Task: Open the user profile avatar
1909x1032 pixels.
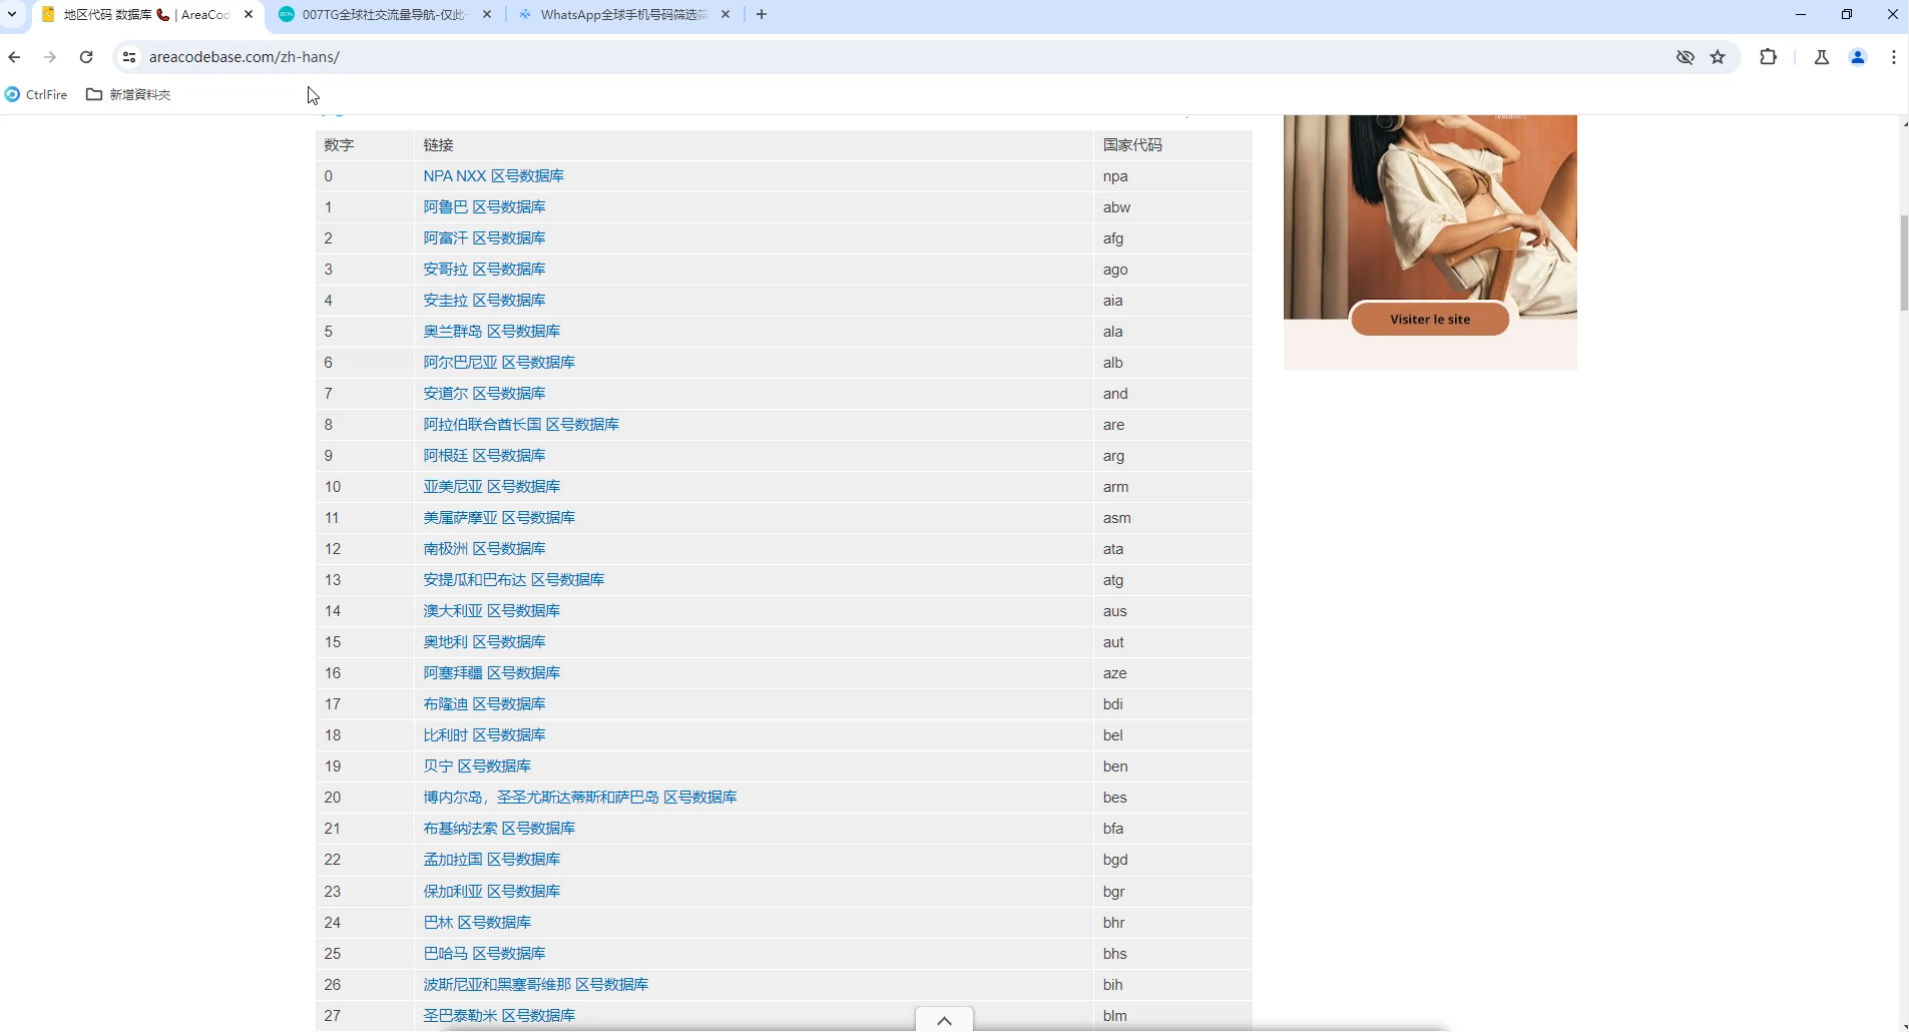Action: tap(1858, 57)
